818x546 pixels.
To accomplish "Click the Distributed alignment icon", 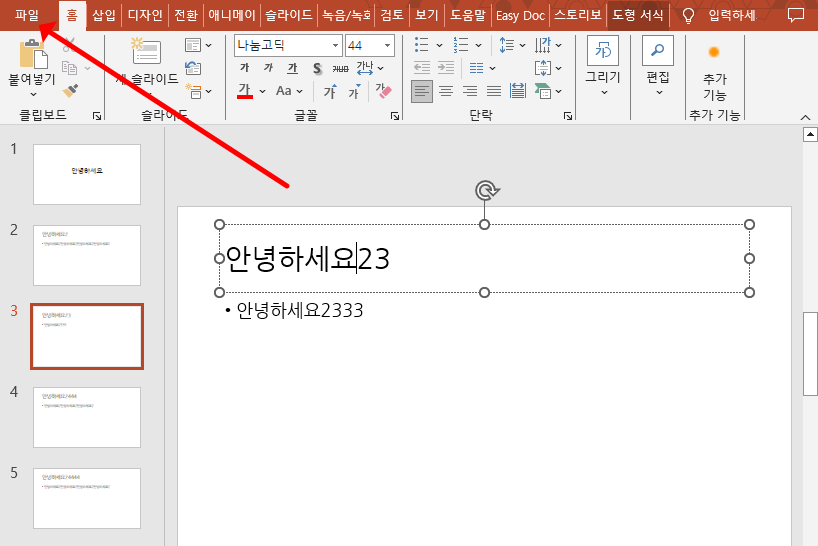I will point(518,91).
